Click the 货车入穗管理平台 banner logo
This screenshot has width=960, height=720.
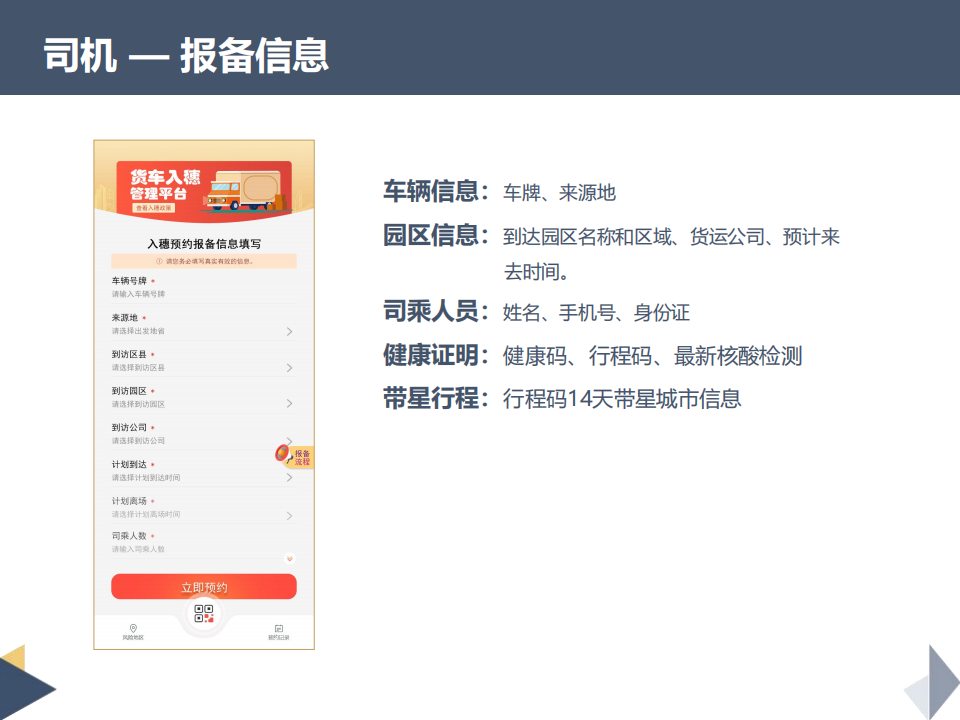tap(166, 182)
